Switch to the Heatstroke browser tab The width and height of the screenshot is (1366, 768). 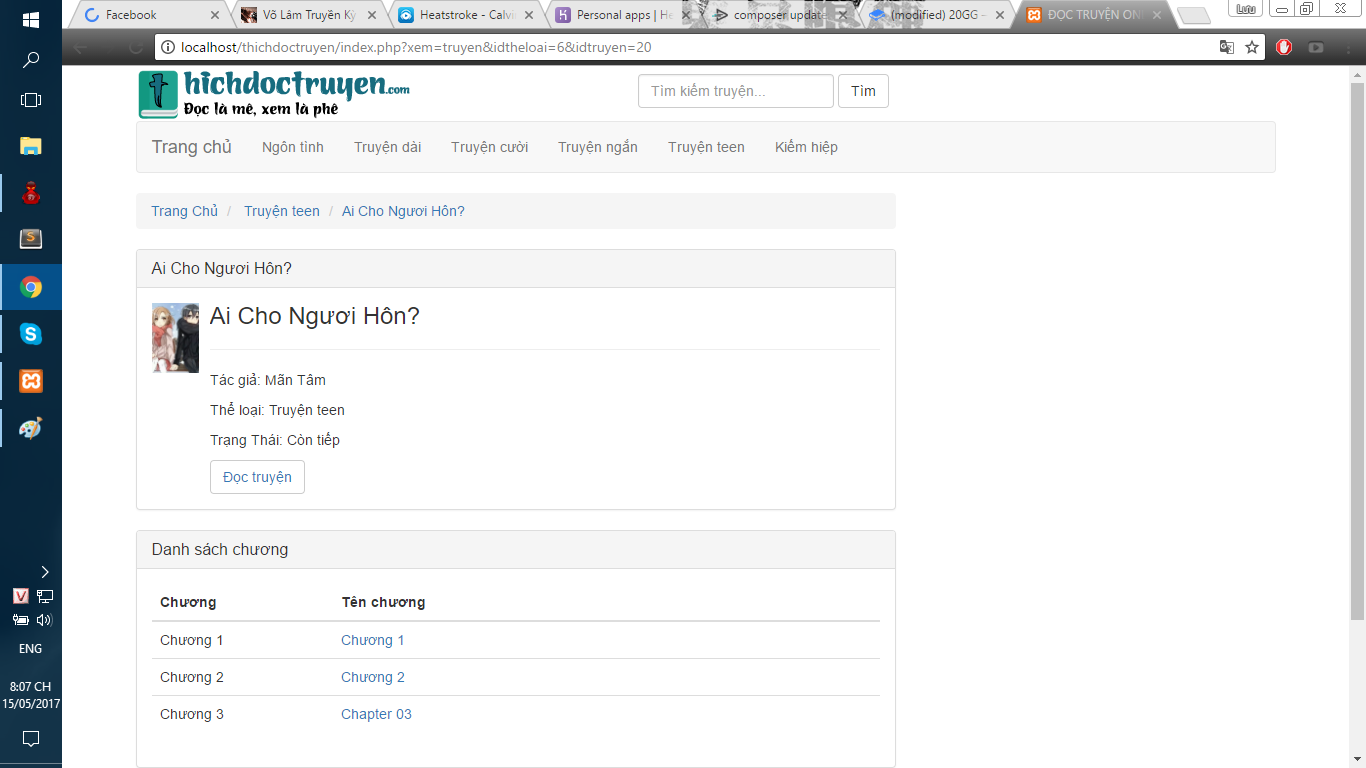[460, 15]
